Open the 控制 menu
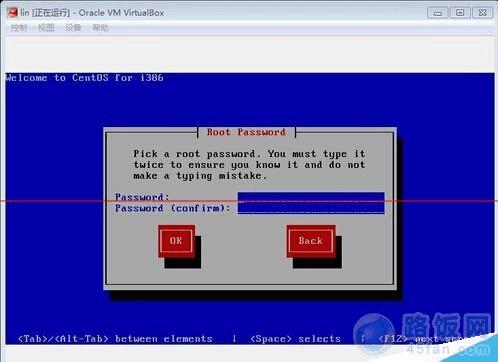This screenshot has width=498, height=362. (x=19, y=28)
